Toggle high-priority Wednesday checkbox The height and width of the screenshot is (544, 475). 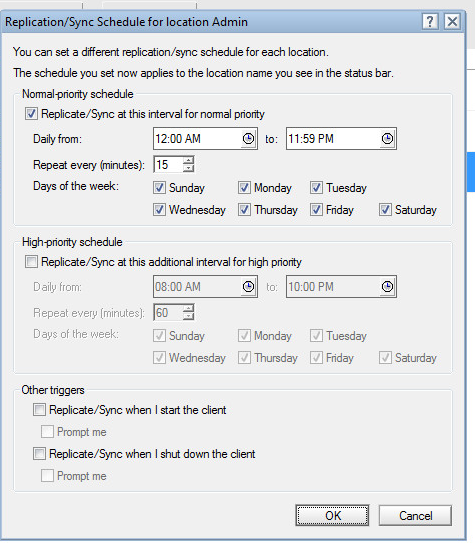click(159, 358)
